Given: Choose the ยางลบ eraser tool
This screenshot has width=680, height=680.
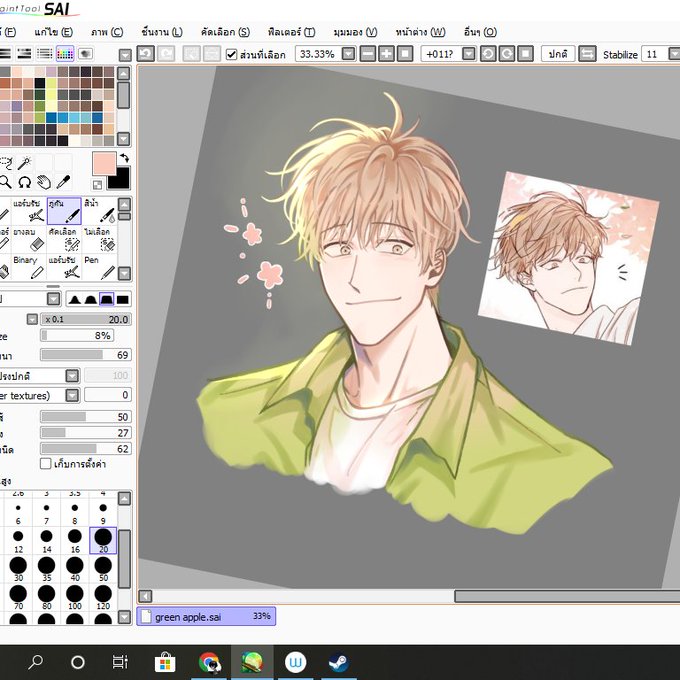Looking at the screenshot, I should click(28, 239).
